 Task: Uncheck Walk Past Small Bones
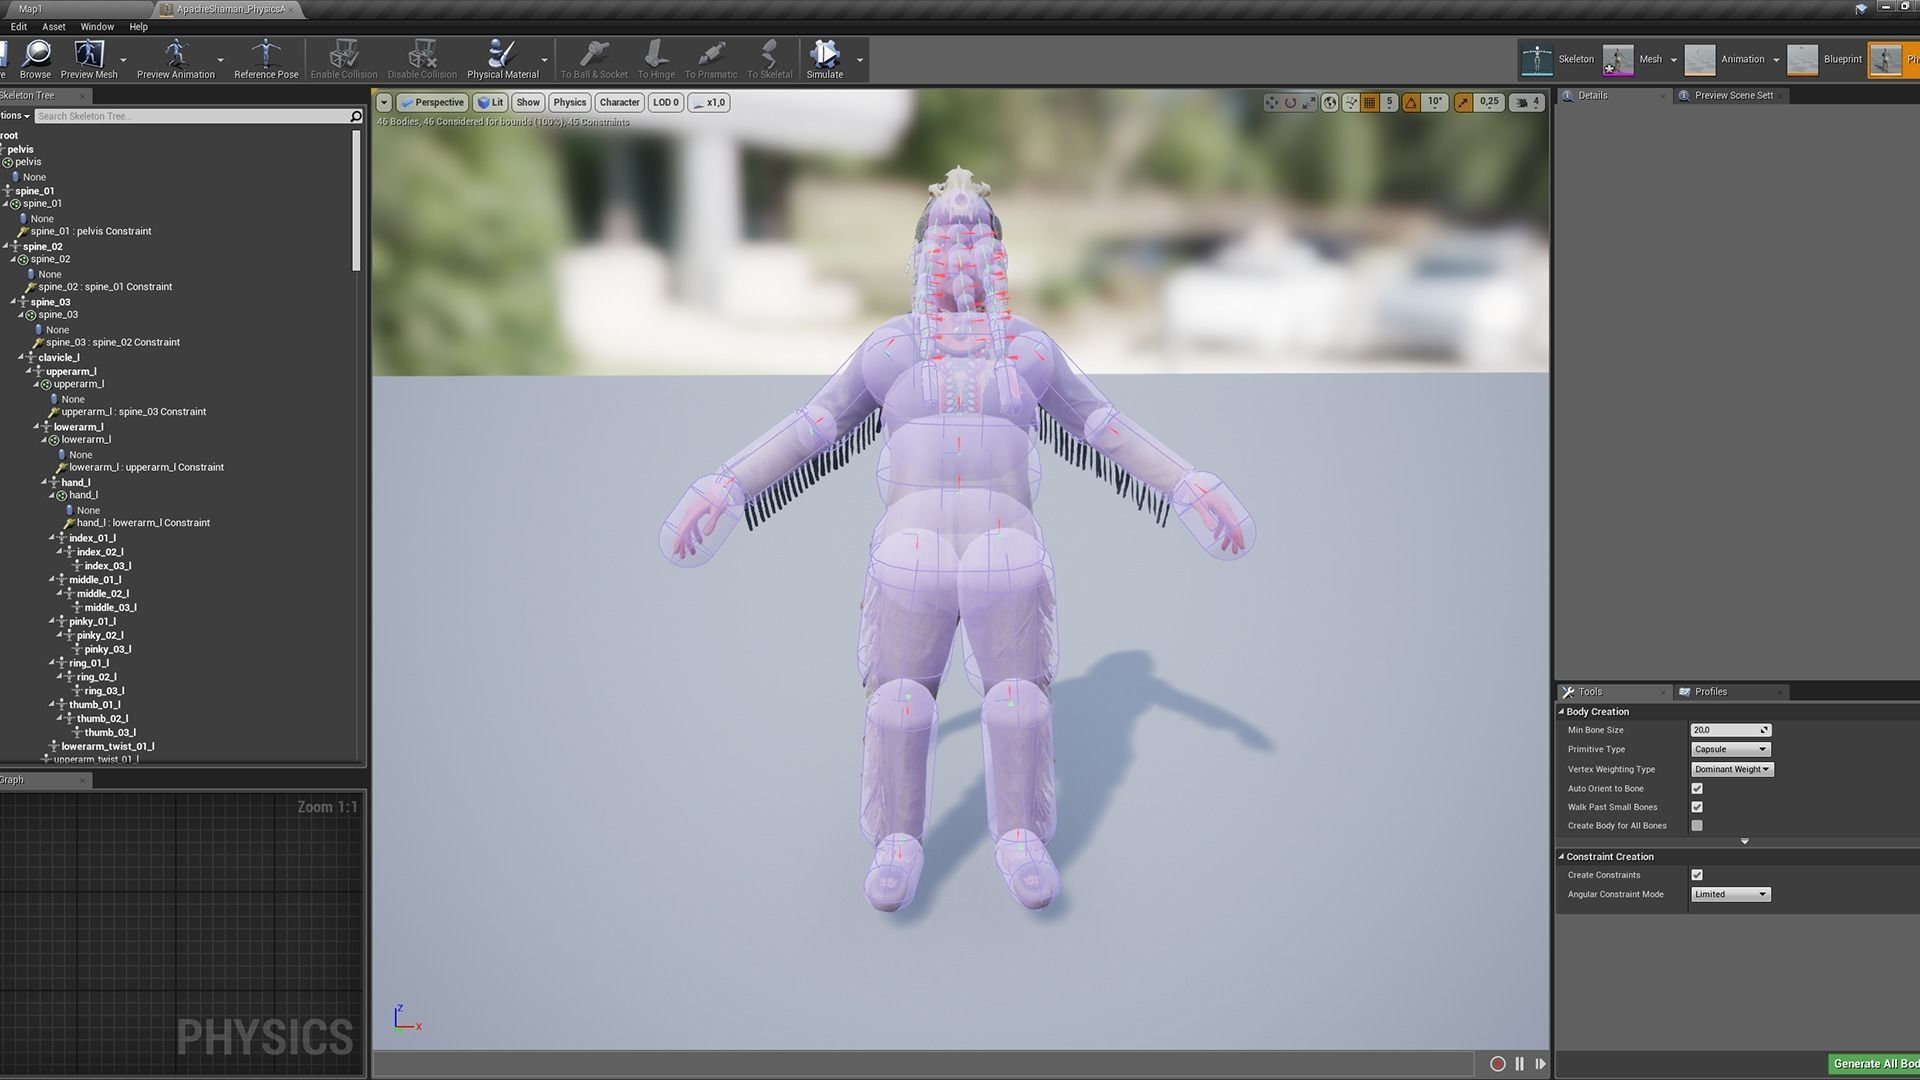[1697, 807]
